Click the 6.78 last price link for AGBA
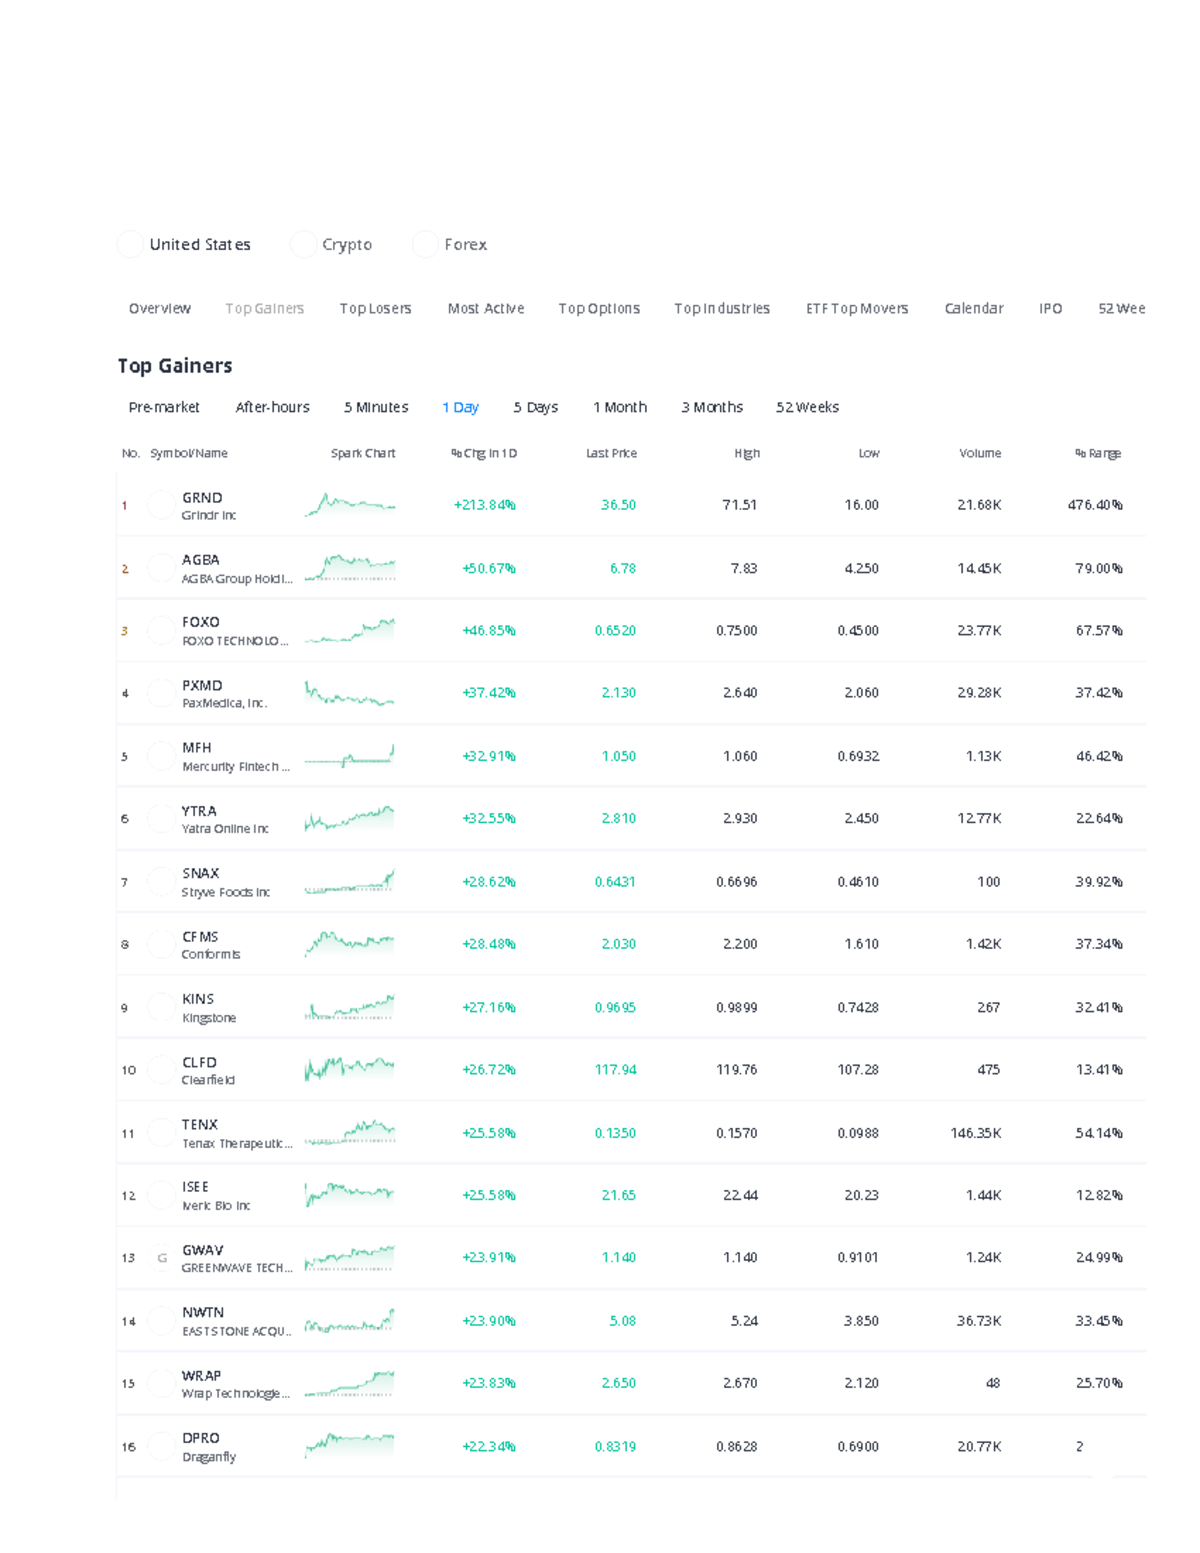Viewport: 1200px width, 1553px height. [619, 568]
